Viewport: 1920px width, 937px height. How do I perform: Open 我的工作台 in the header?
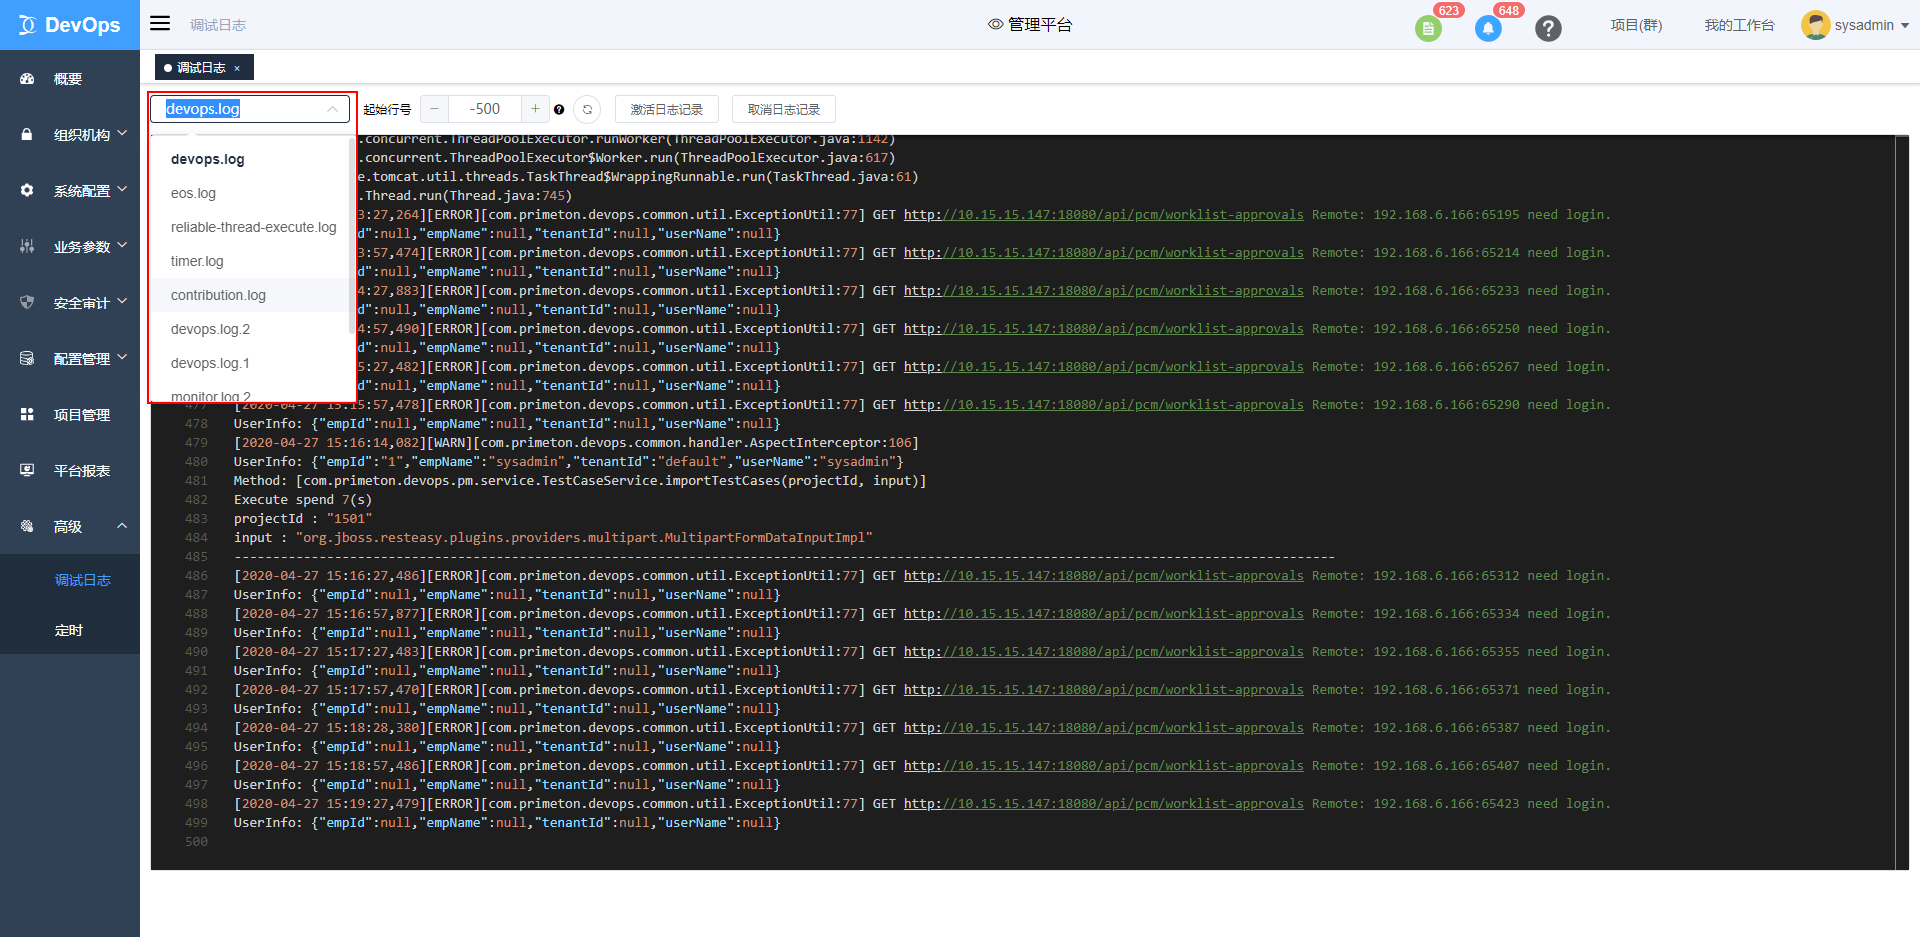pos(1739,25)
